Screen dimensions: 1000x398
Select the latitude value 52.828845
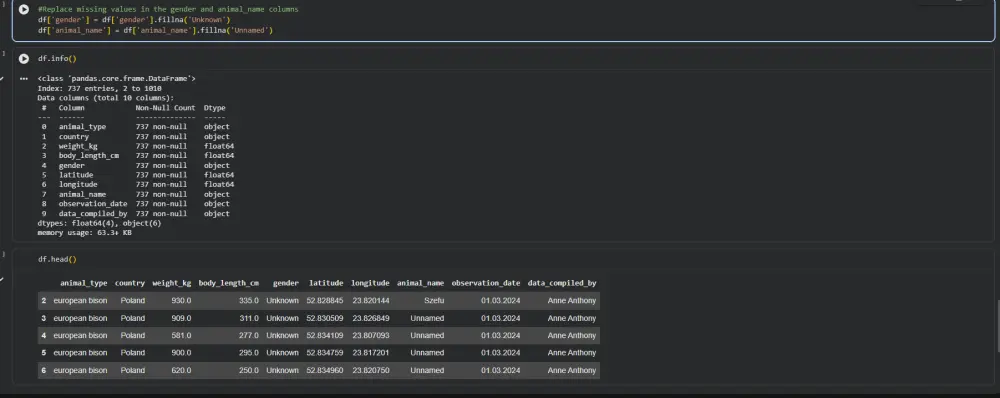click(325, 300)
